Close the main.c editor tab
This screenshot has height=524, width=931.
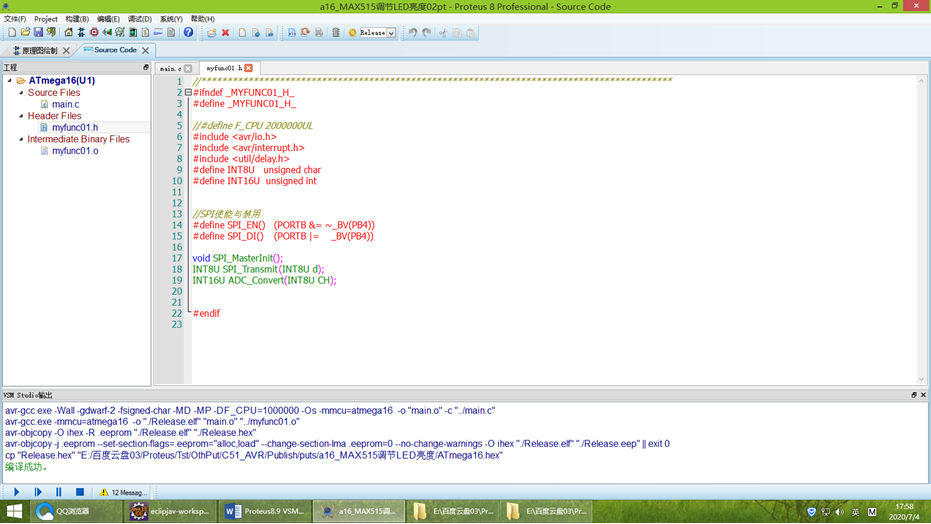tap(188, 68)
